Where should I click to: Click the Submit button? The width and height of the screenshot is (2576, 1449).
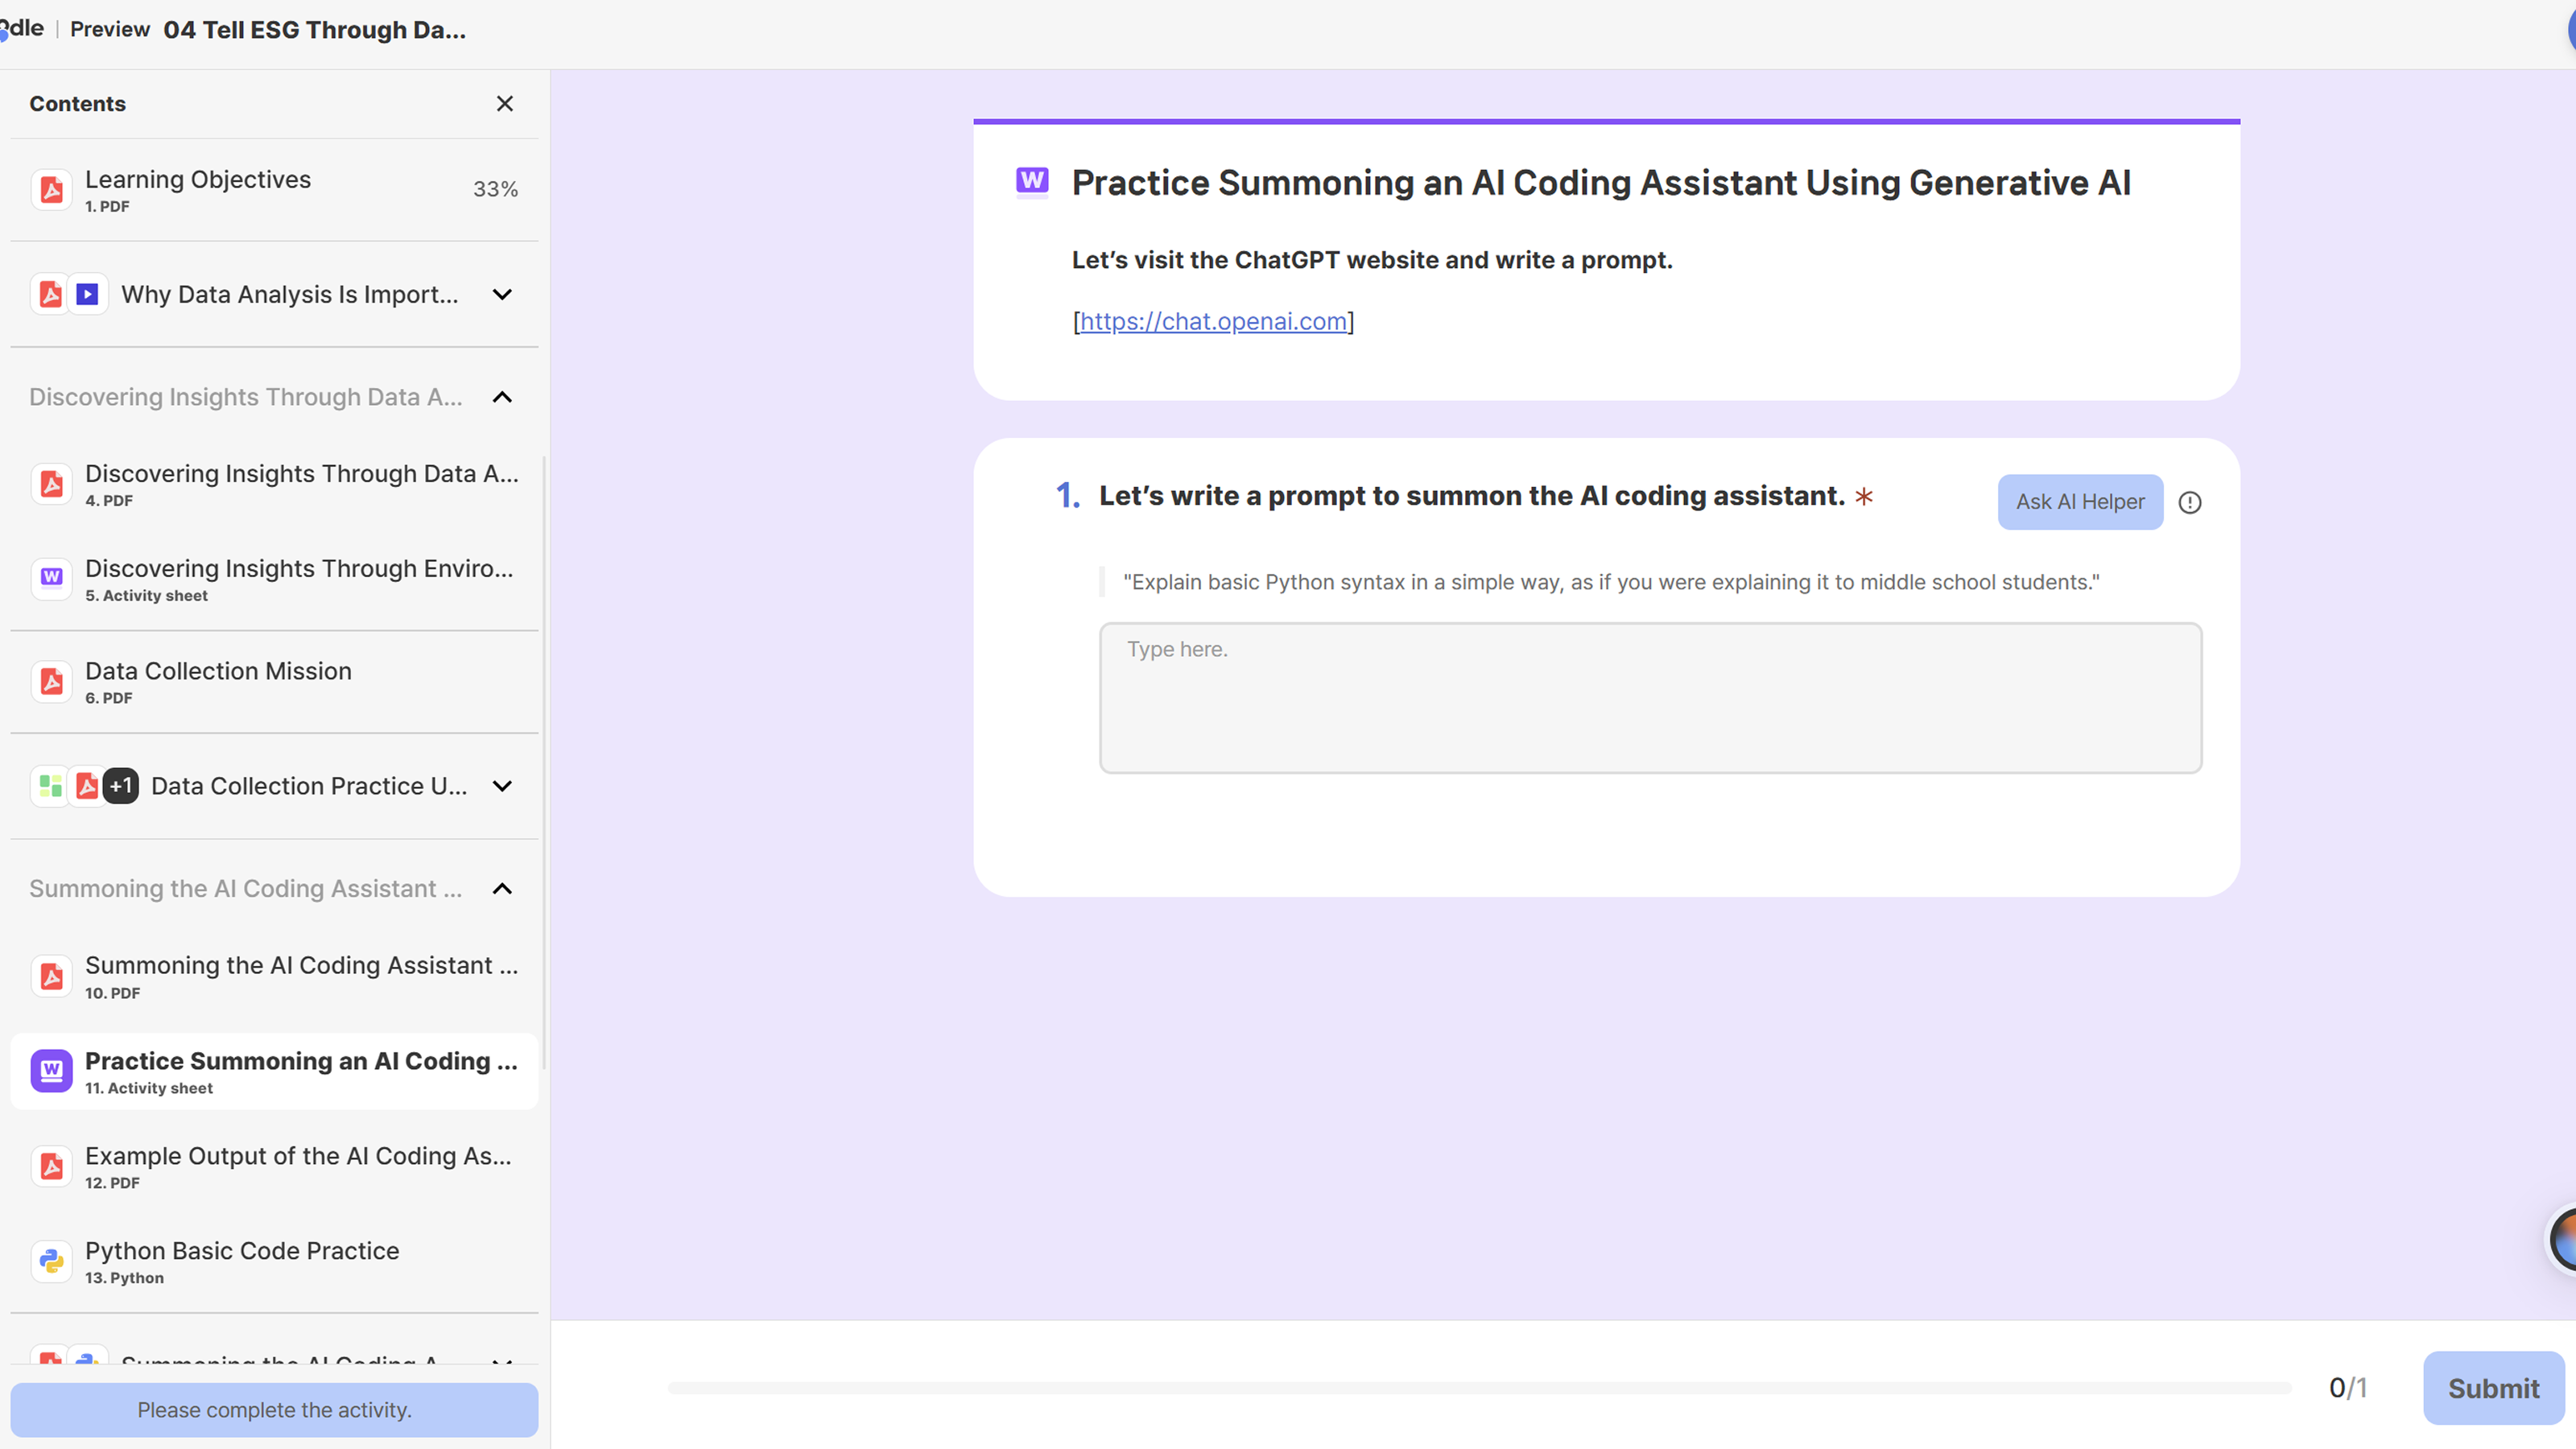2492,1388
